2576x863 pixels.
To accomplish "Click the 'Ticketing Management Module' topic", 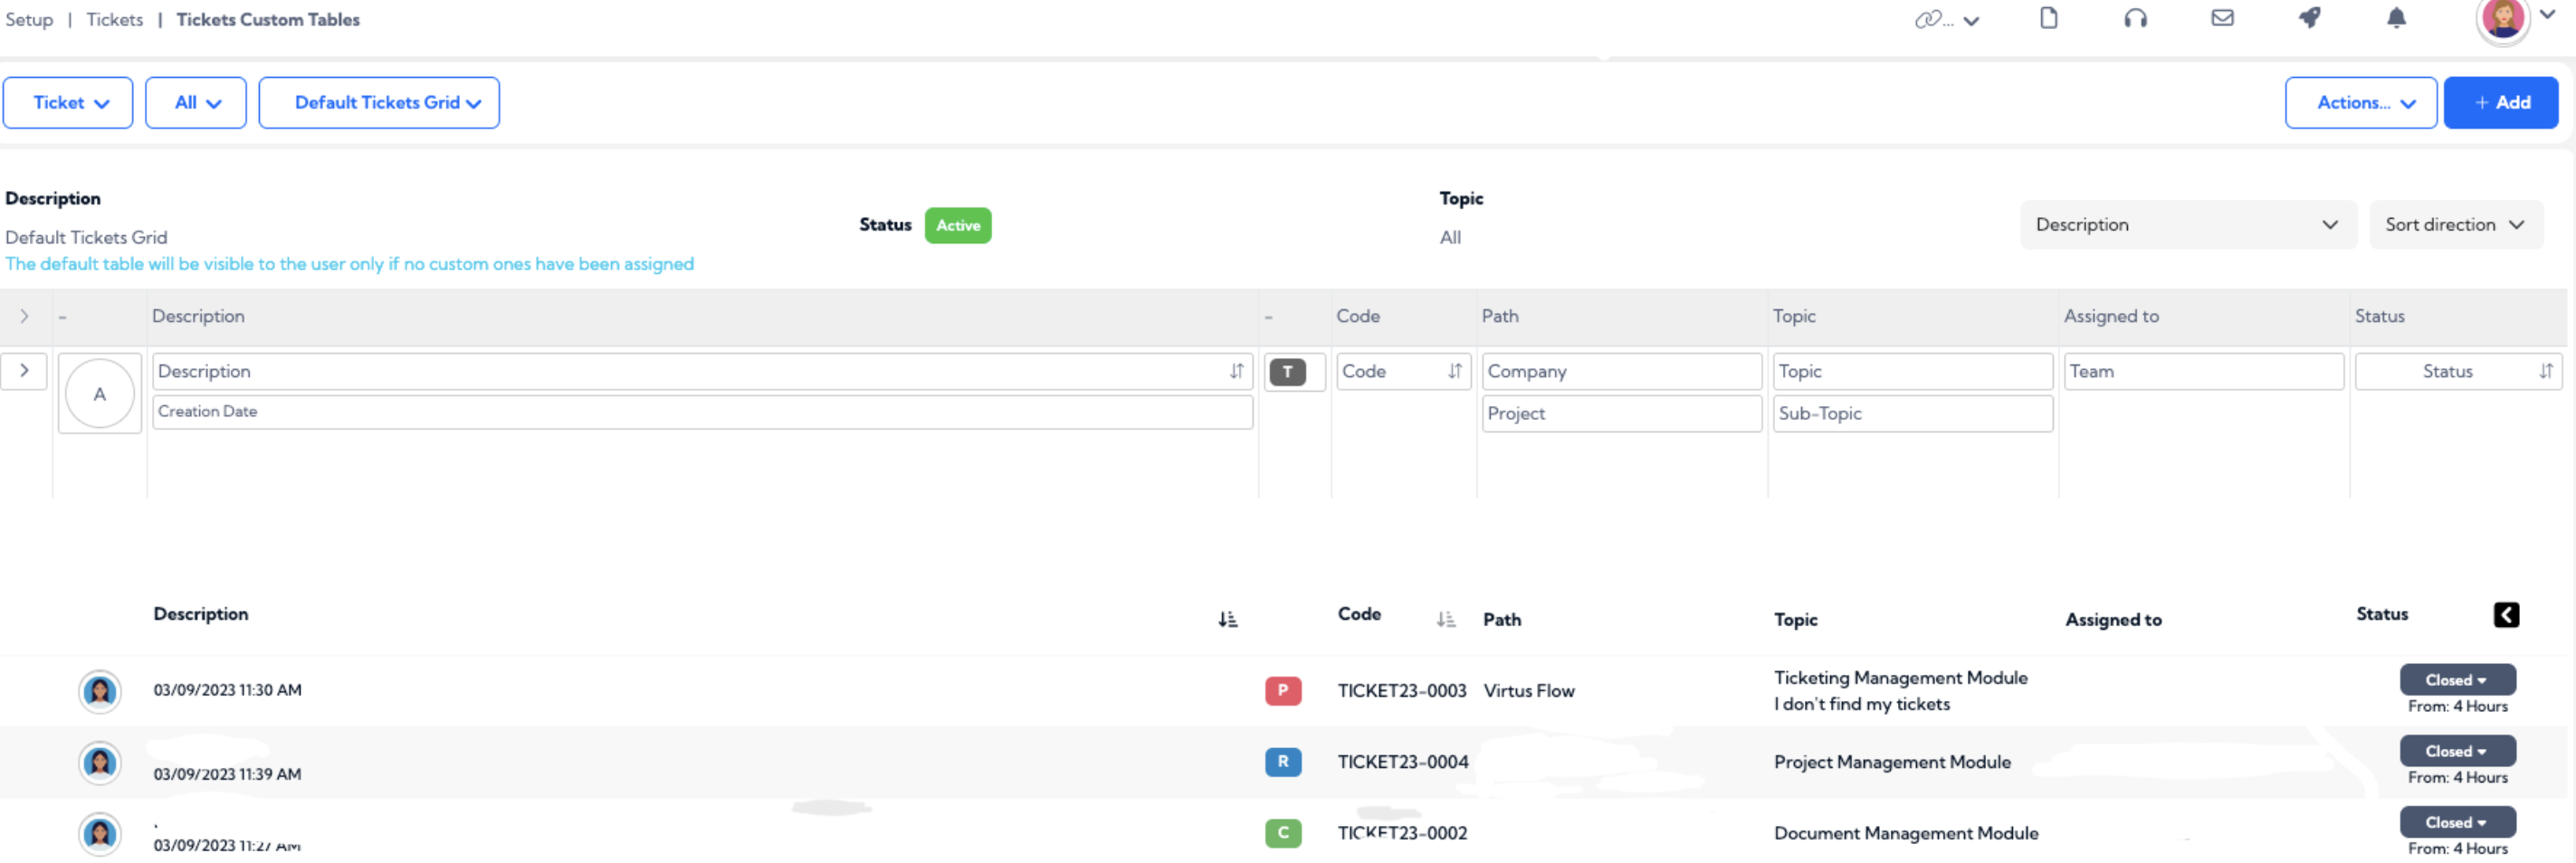I will click(x=1900, y=678).
